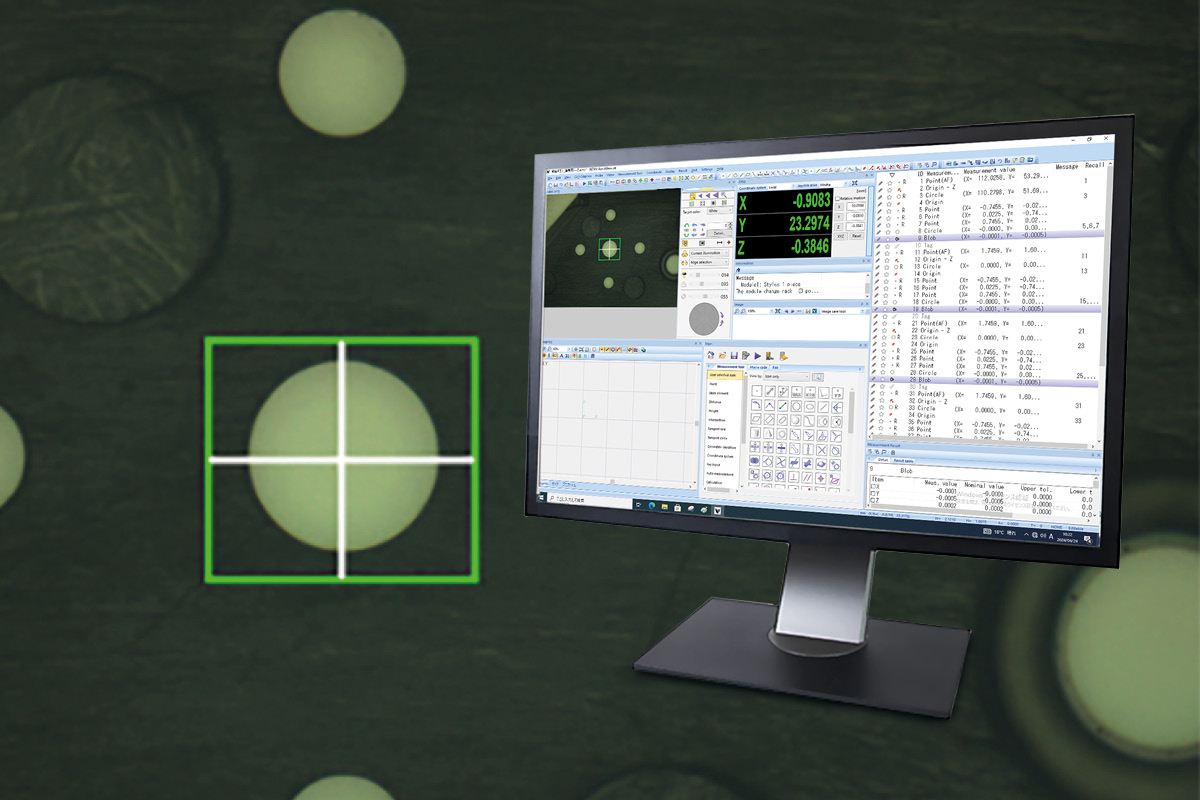1200x800 pixels.
Task: Click the Detail... button in the camera panel
Action: (719, 232)
